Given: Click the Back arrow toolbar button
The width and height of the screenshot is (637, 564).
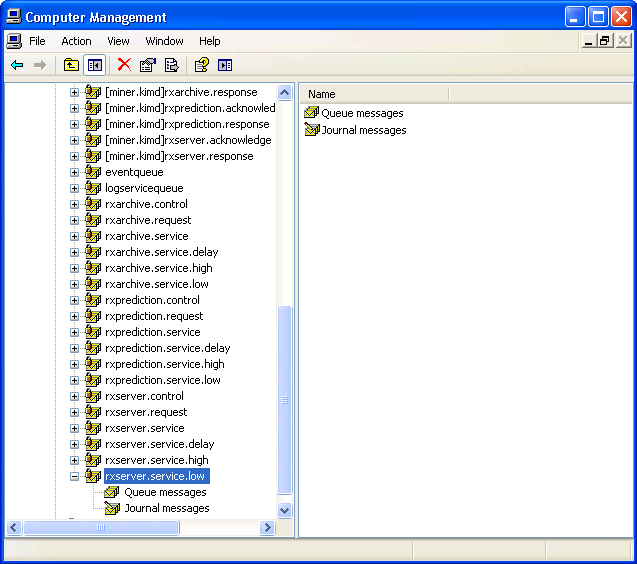Looking at the screenshot, I should (x=17, y=65).
